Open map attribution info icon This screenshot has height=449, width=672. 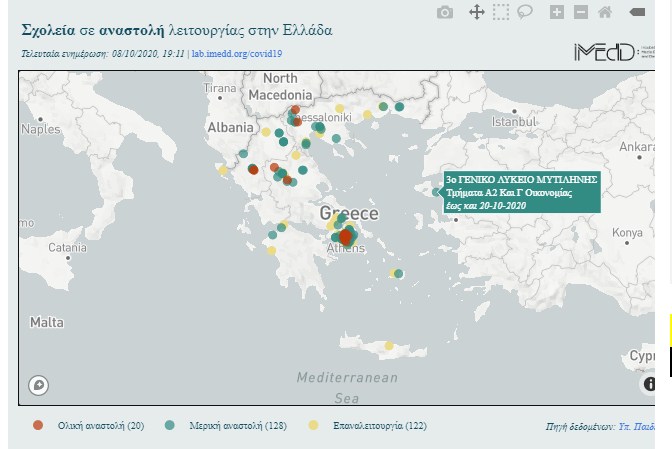[x=648, y=384]
